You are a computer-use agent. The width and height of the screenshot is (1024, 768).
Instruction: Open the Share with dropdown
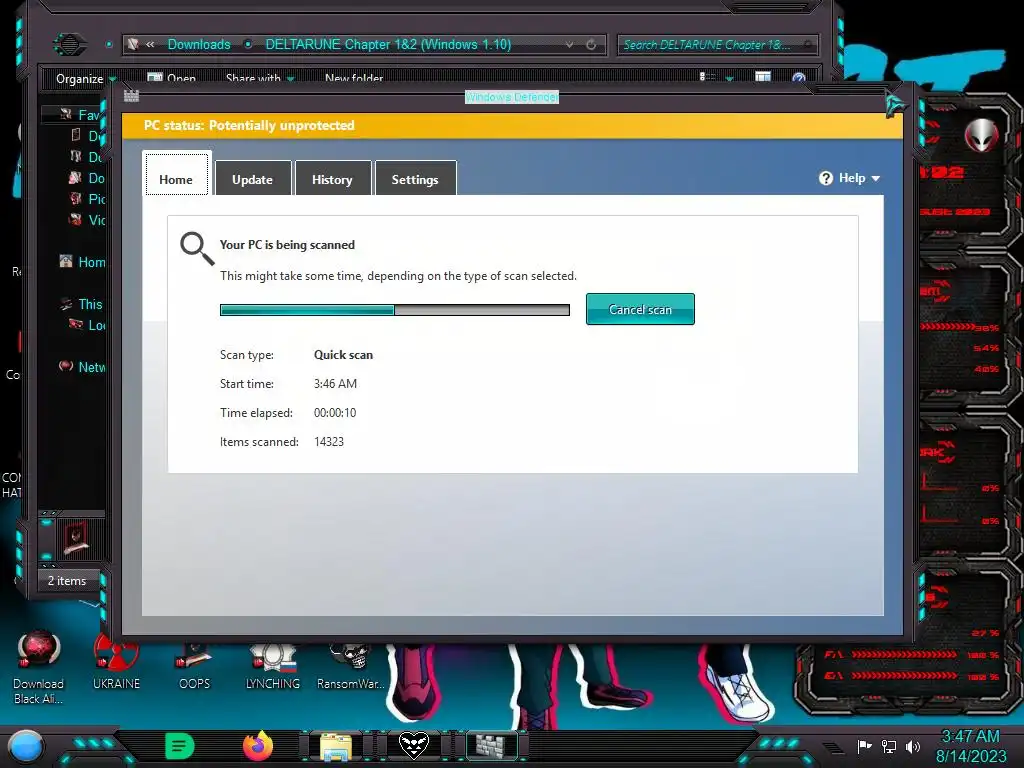pos(259,78)
